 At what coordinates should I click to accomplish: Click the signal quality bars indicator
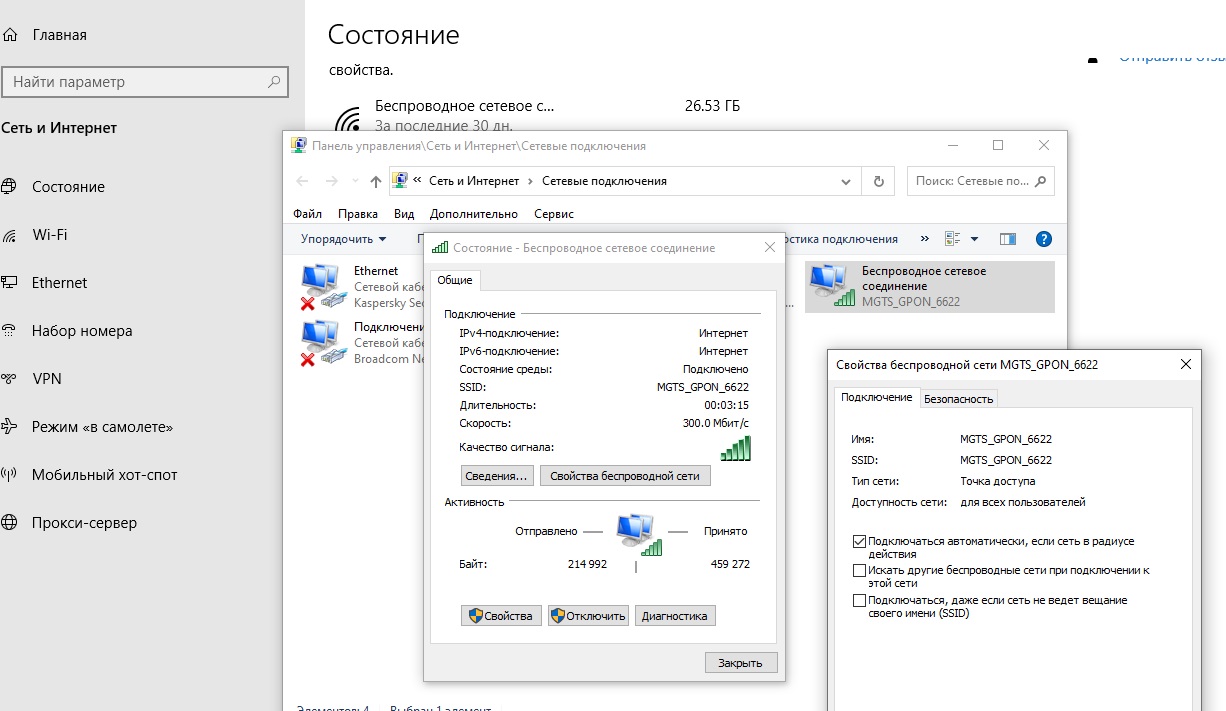pos(736,448)
